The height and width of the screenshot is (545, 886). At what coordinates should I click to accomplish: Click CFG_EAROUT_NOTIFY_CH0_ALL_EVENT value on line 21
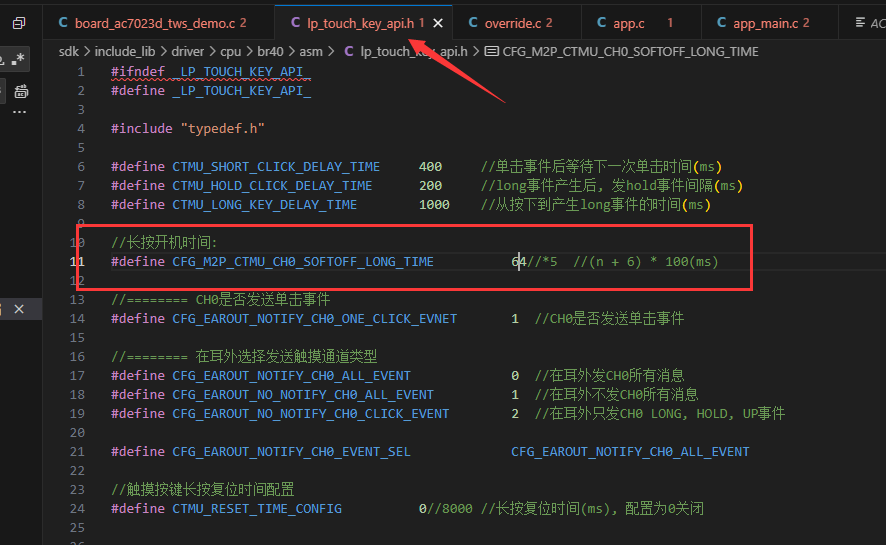coord(630,451)
